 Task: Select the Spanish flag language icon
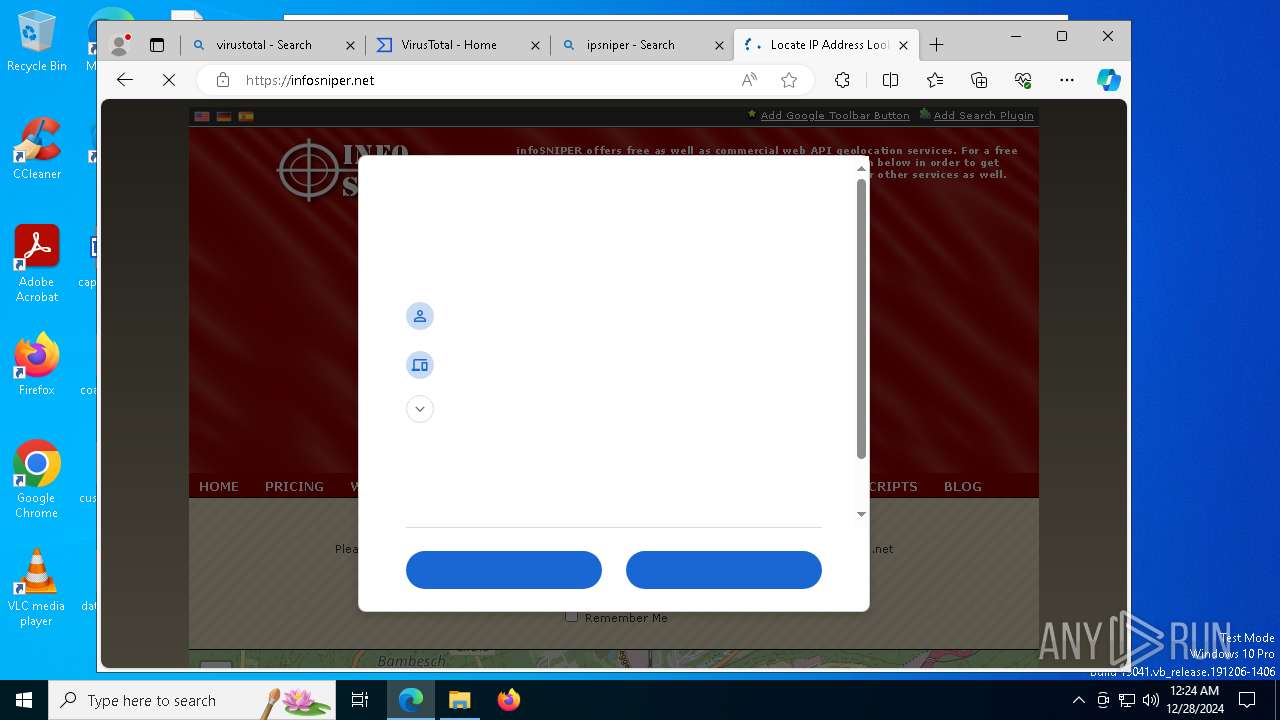pyautogui.click(x=246, y=116)
